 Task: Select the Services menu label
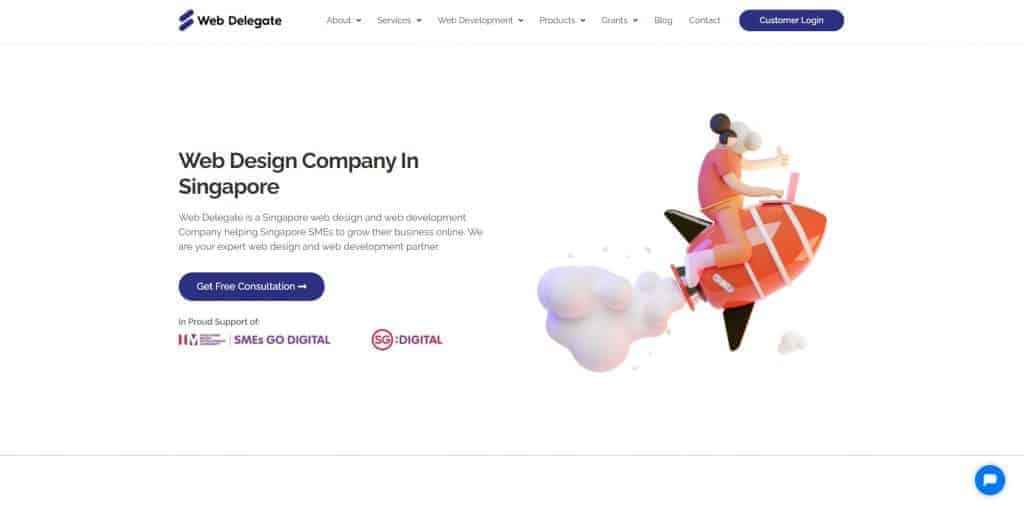[x=394, y=20]
